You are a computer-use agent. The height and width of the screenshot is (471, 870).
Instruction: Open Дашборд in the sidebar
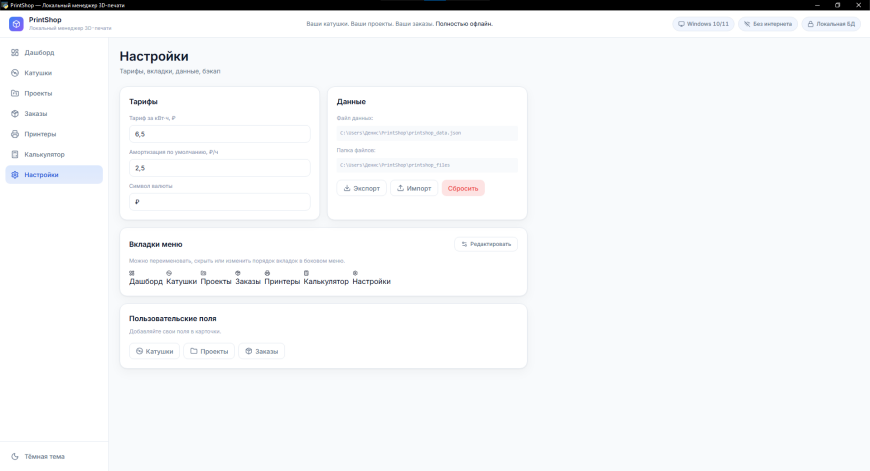point(54,53)
